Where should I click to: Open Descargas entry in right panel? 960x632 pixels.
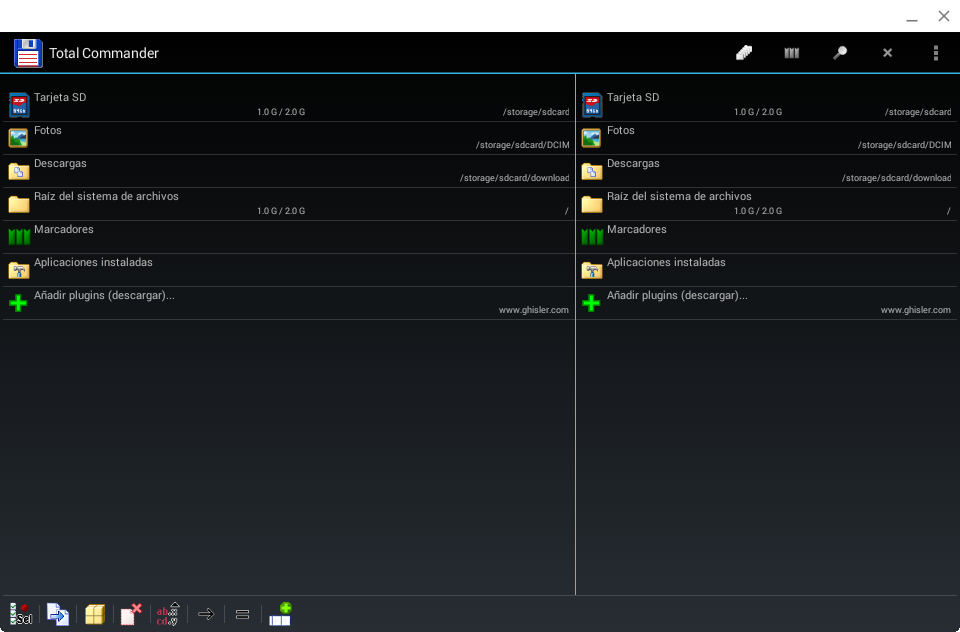[767, 171]
